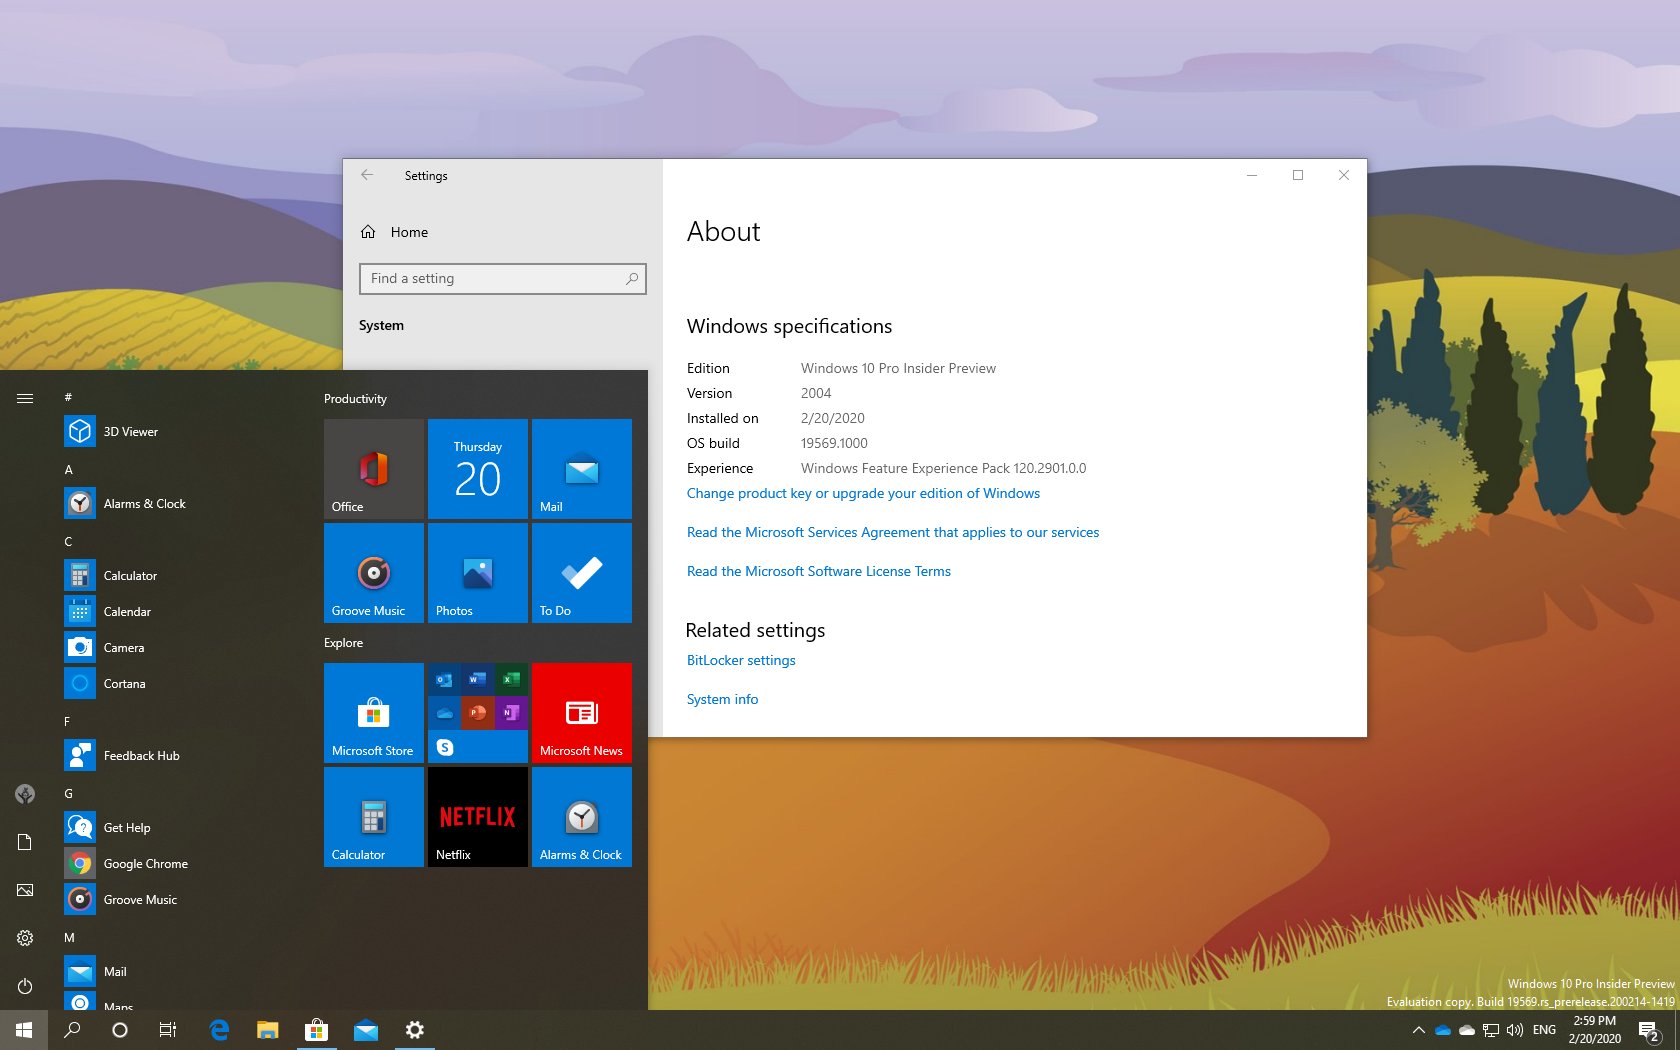The image size is (1680, 1050).
Task: Jump to letter A section header
Action: click(69, 470)
